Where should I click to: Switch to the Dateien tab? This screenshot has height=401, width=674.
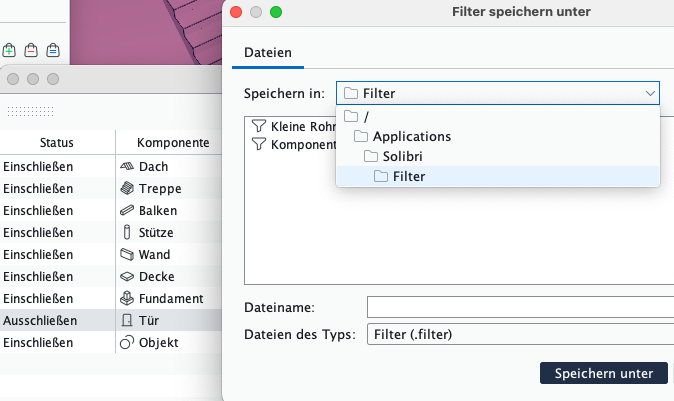coord(268,52)
